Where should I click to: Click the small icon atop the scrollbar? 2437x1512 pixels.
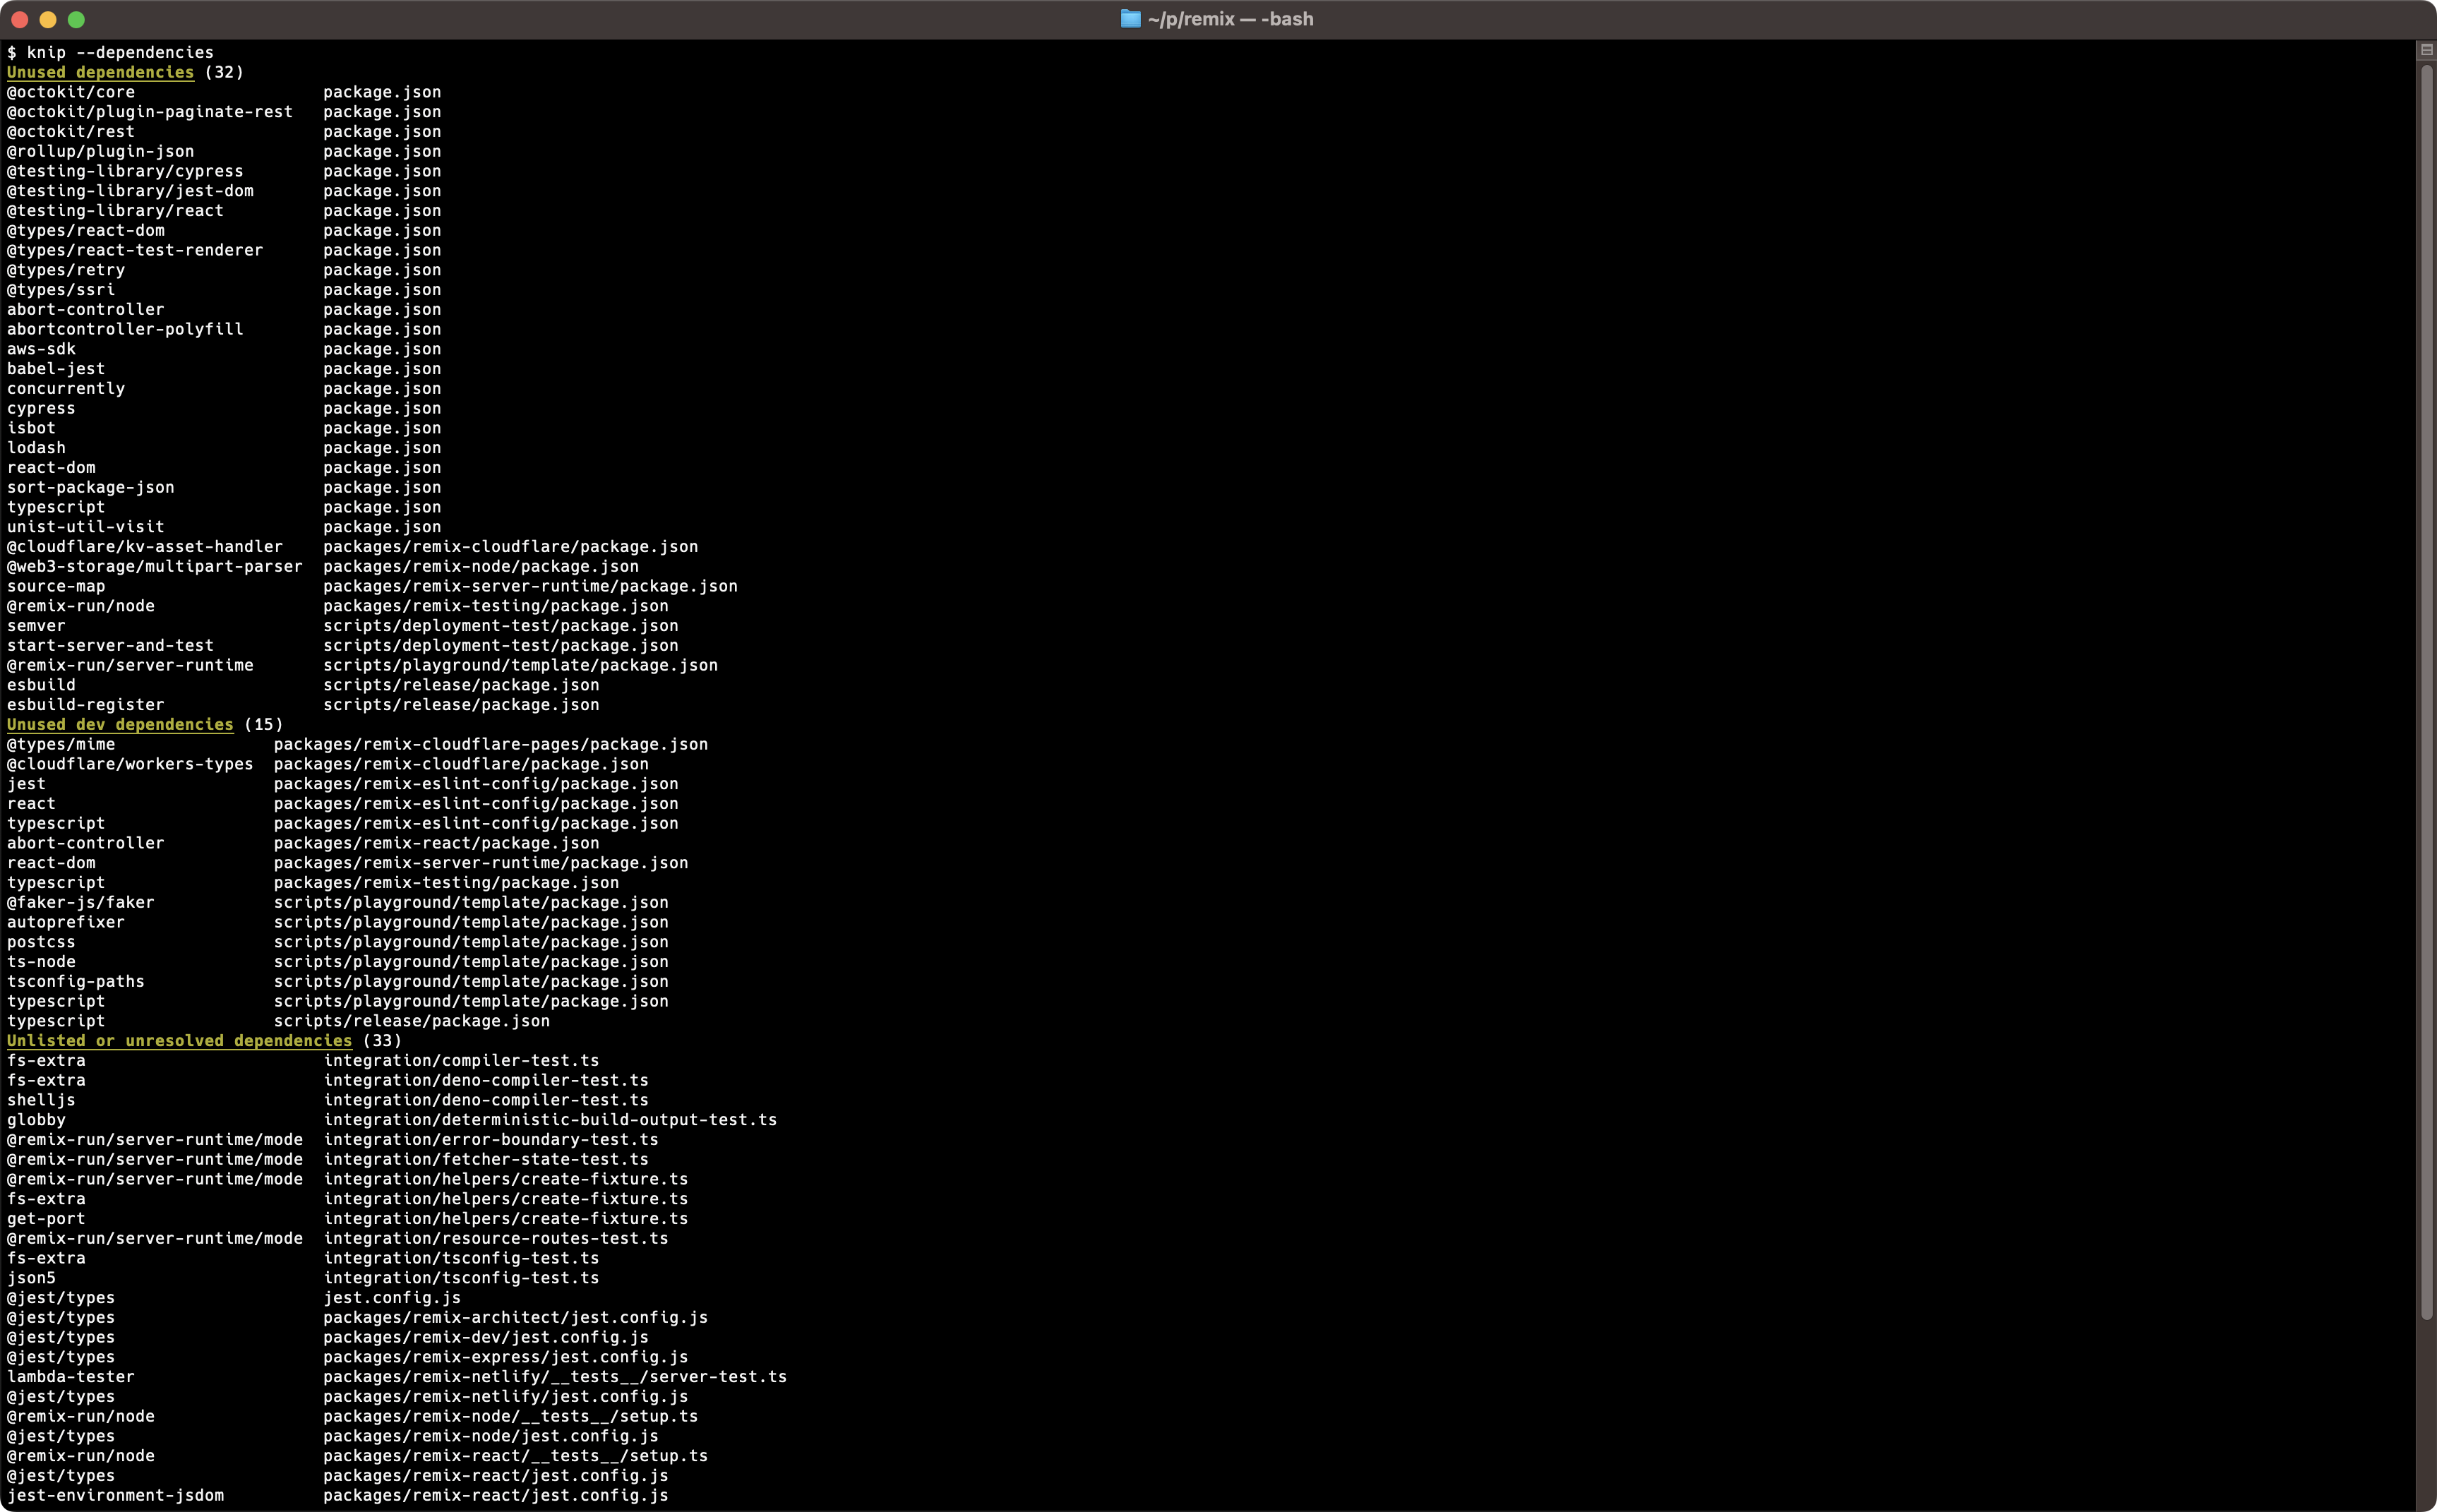(2426, 50)
